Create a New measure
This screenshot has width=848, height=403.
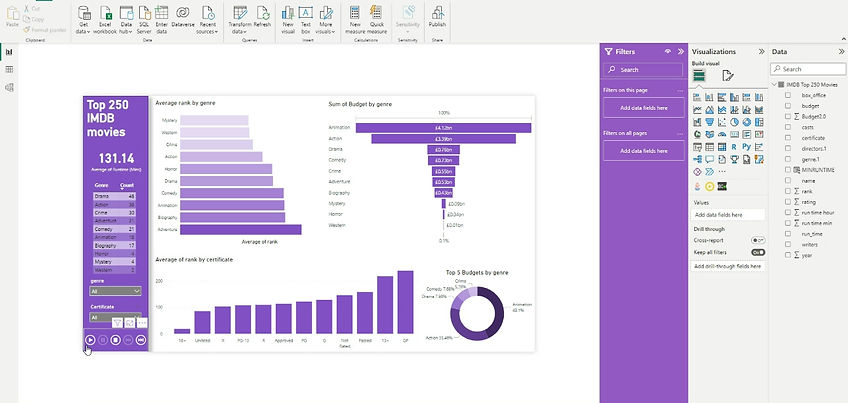click(355, 20)
